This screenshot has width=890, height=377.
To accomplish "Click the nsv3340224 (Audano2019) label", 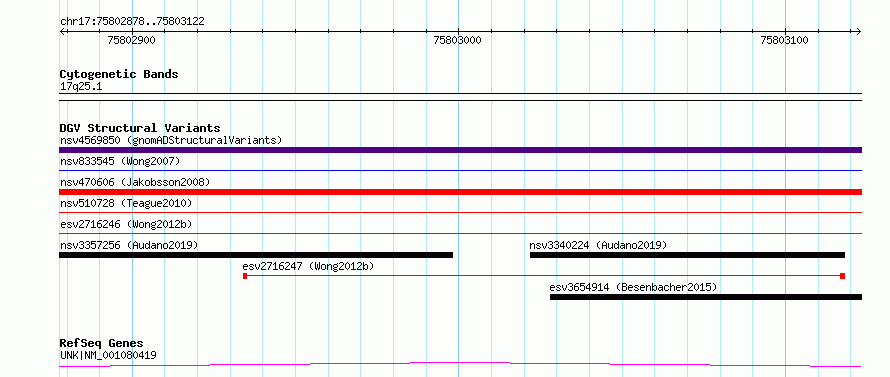I will coord(598,245).
